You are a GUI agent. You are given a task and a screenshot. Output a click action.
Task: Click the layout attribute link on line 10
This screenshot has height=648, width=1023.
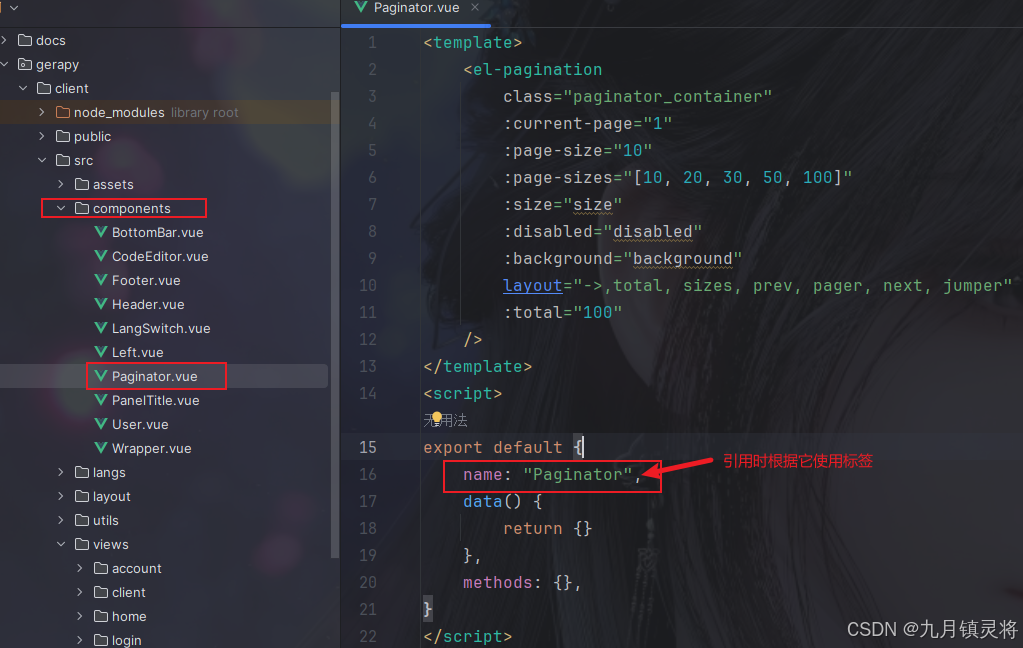532,286
